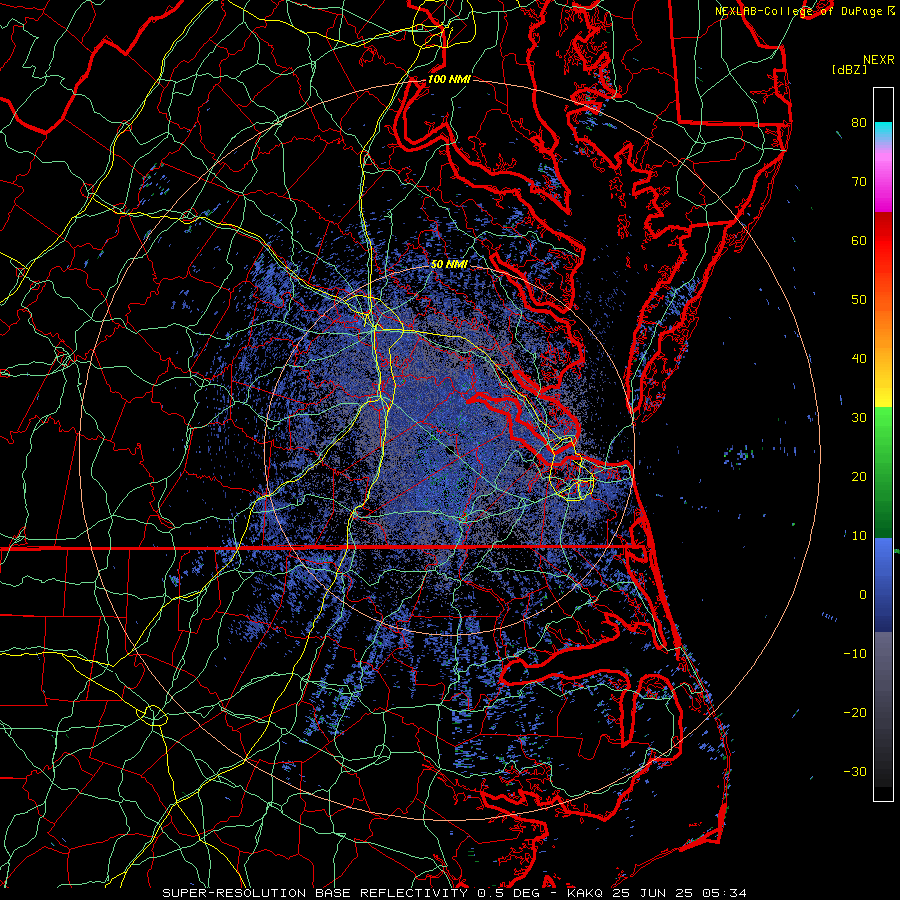The width and height of the screenshot is (900, 900).
Task: Click the 100 NMI range ring label
Action: click(x=449, y=79)
